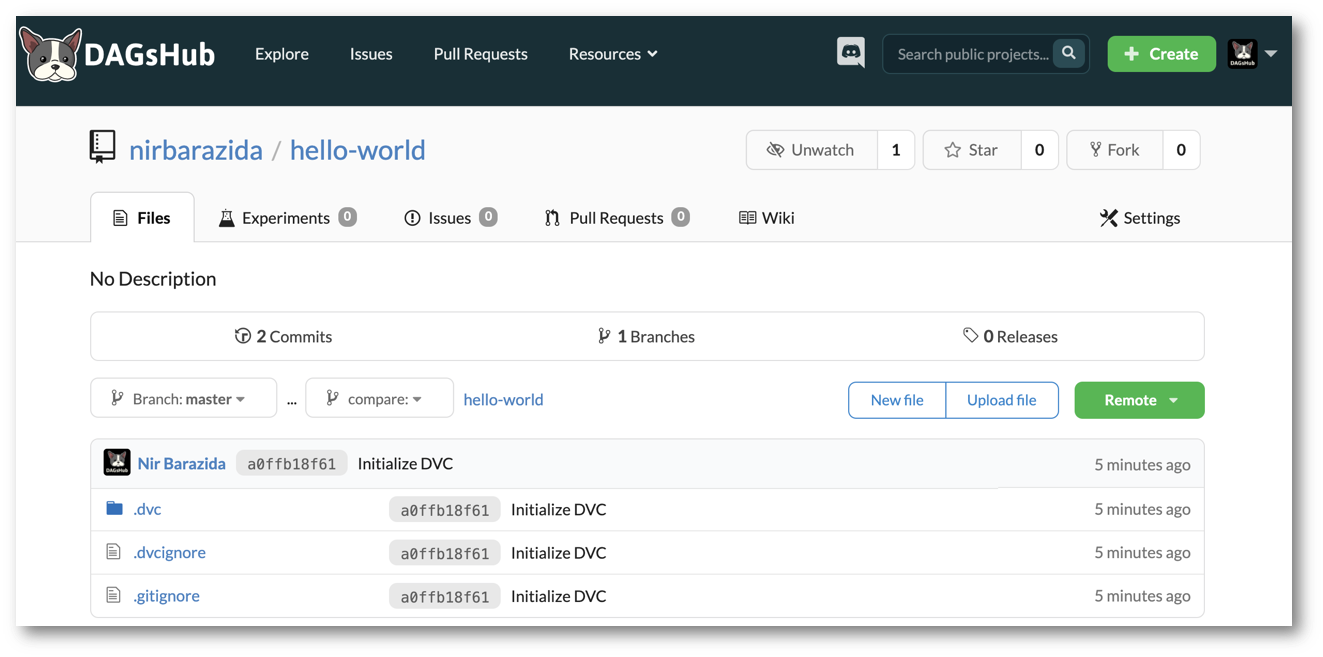Click Nir Barazida's commit avatar
The image size is (1323, 657).
tap(117, 463)
